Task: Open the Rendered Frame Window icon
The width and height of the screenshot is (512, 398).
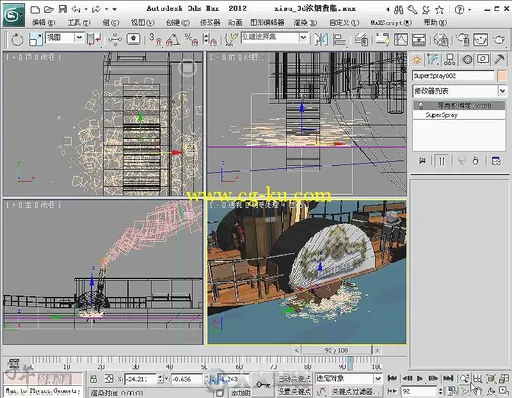Action: (480, 39)
